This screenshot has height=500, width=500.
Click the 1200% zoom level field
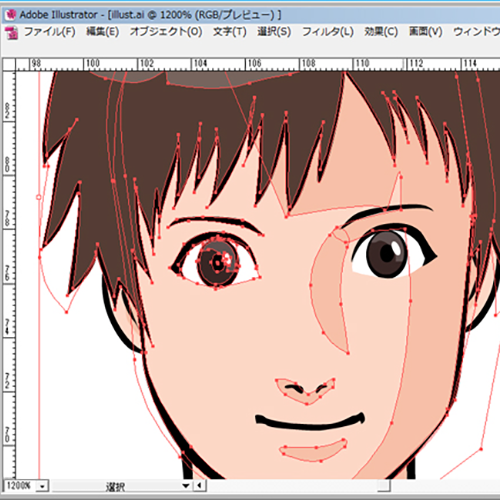pyautogui.click(x=19, y=486)
